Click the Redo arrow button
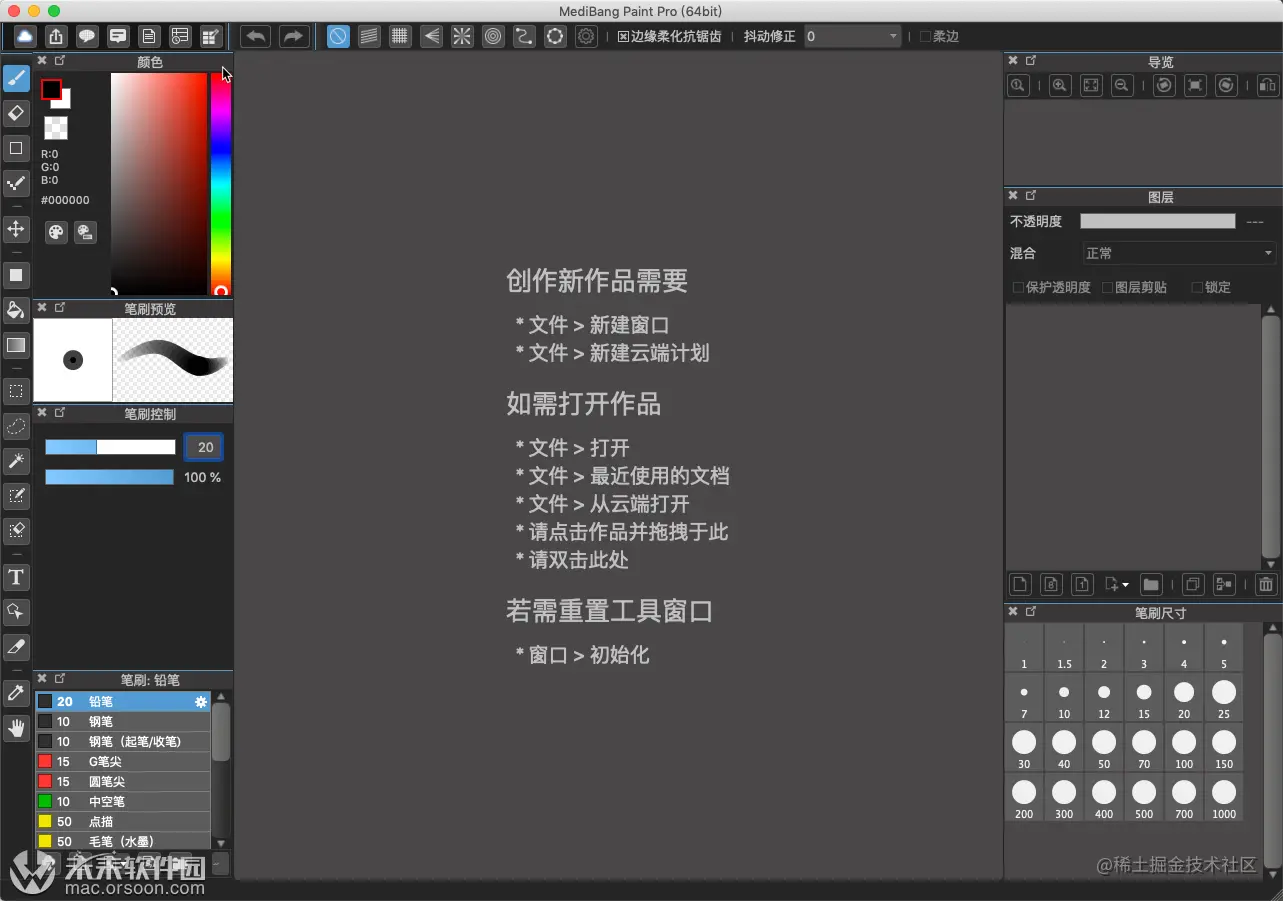The image size is (1283, 901). pos(293,36)
